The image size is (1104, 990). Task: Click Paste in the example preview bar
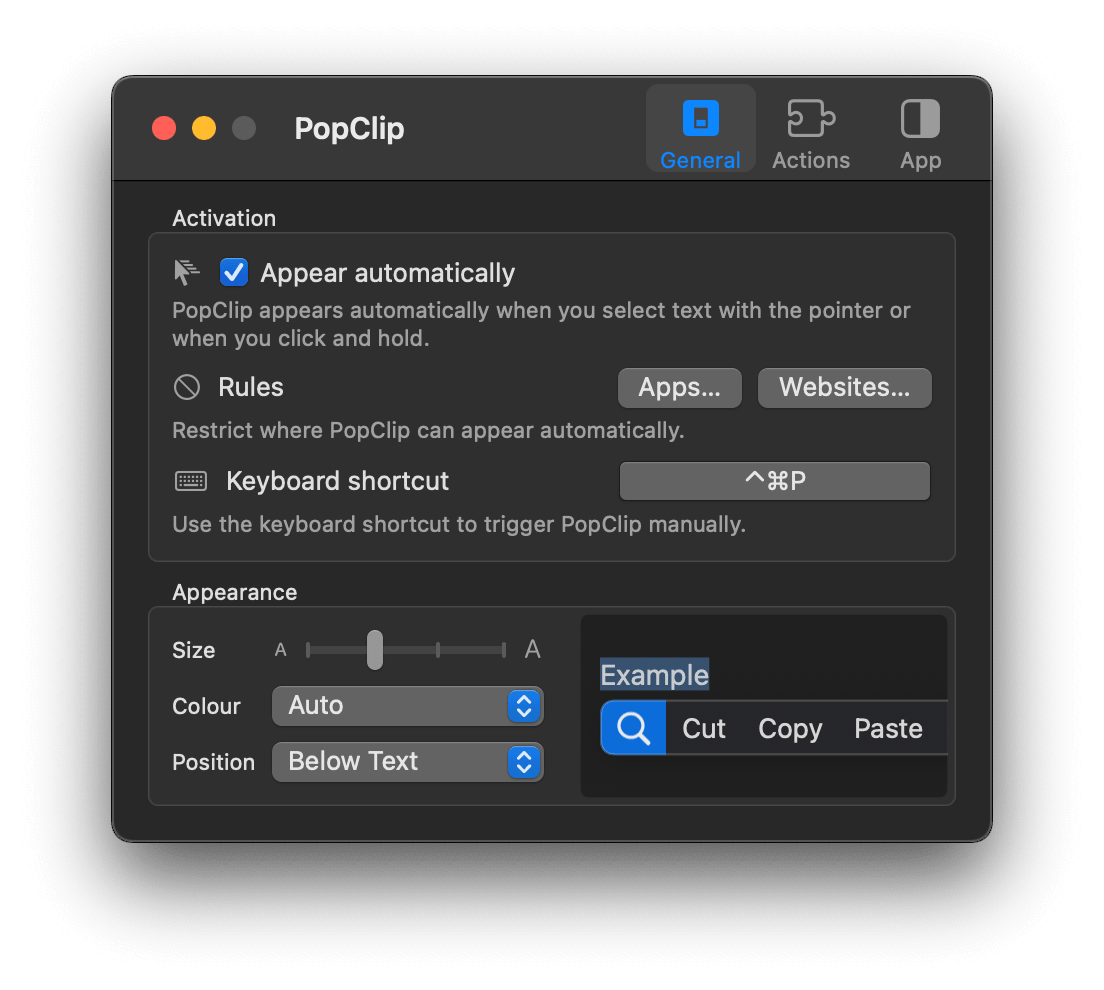(888, 728)
